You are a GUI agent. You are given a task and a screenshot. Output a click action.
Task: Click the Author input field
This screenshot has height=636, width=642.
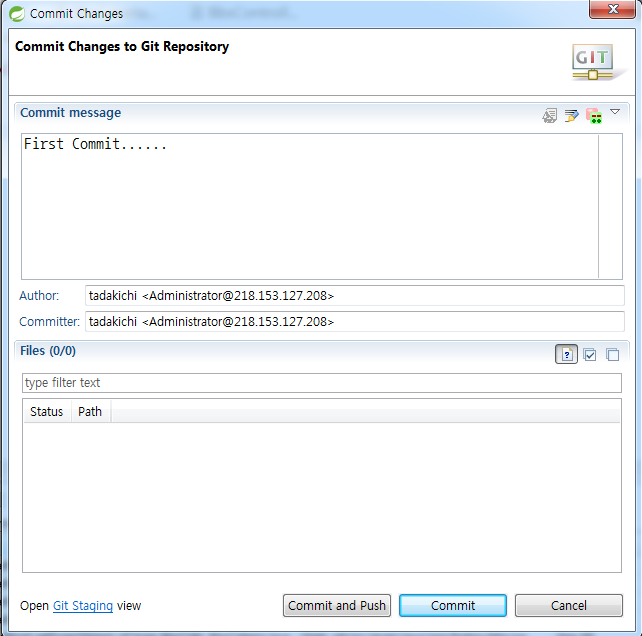click(355, 296)
